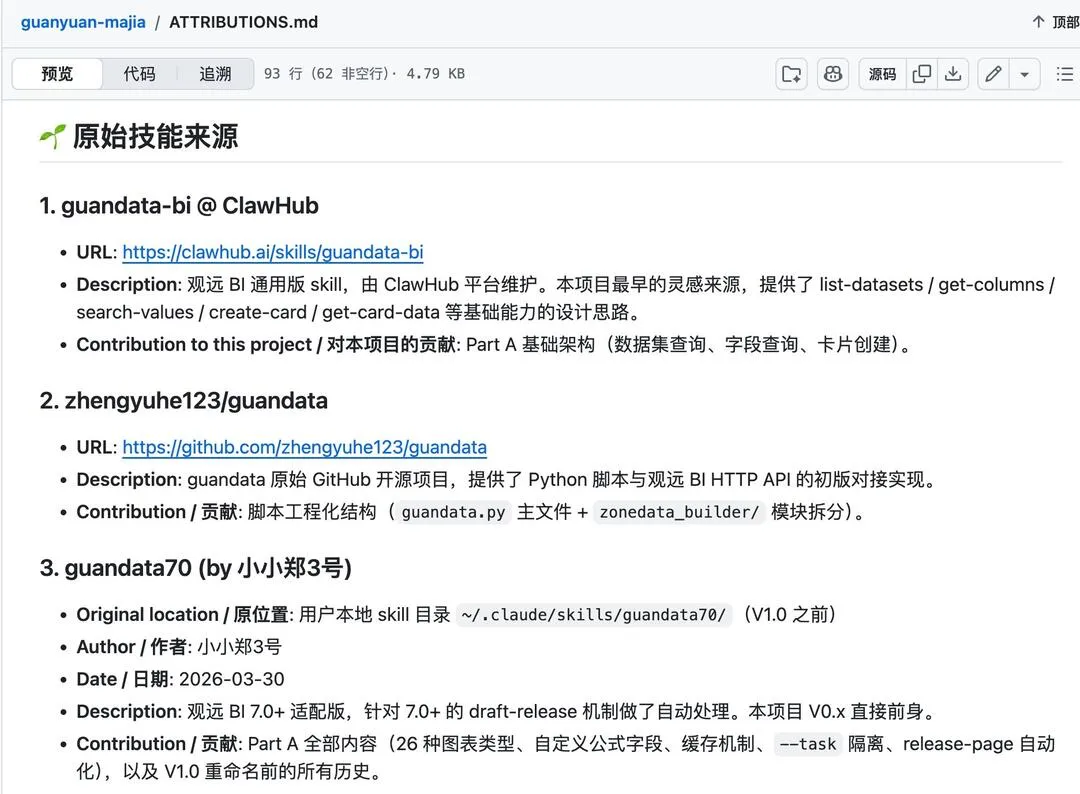Click heading 2. zhengyuhe123/guandata
The height and width of the screenshot is (794, 1080).
tap(183, 400)
